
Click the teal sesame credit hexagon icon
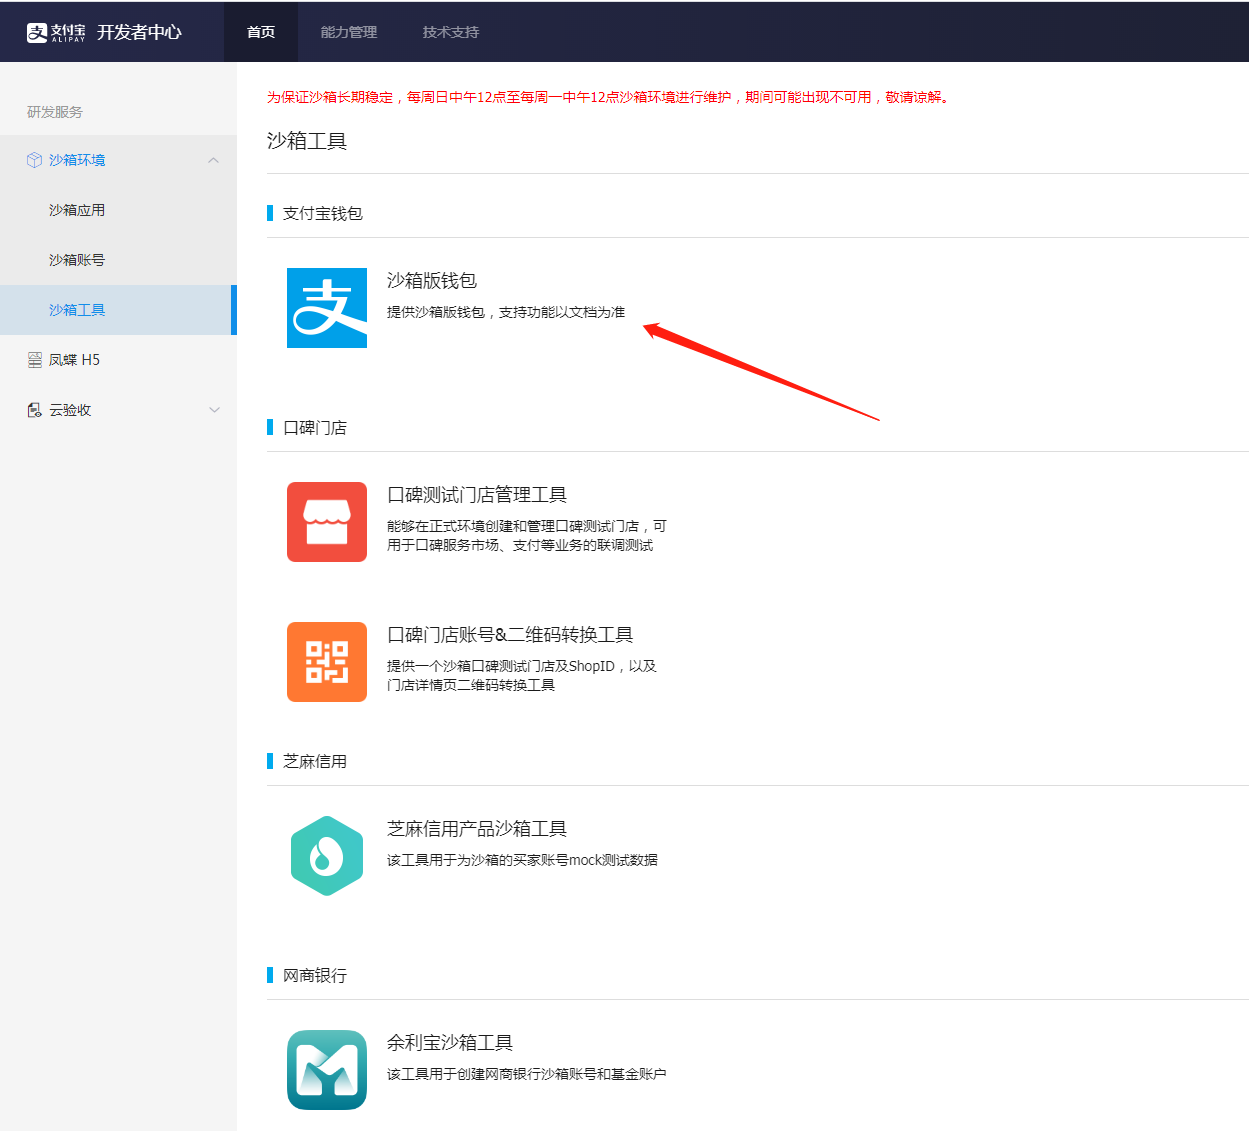click(x=327, y=856)
